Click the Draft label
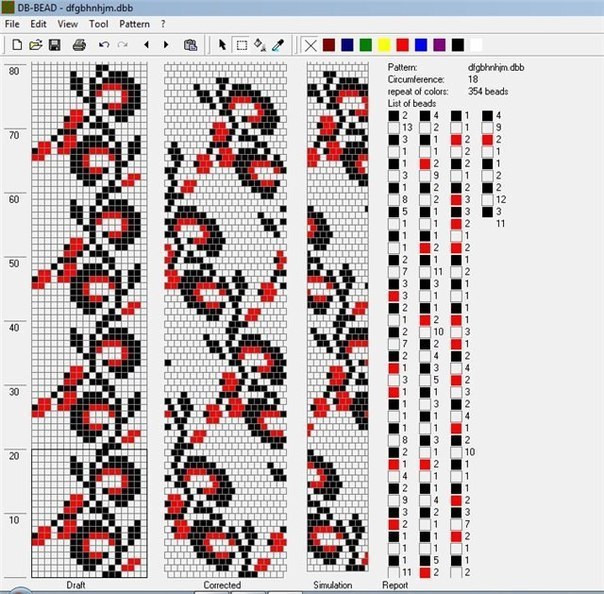 tap(76, 585)
